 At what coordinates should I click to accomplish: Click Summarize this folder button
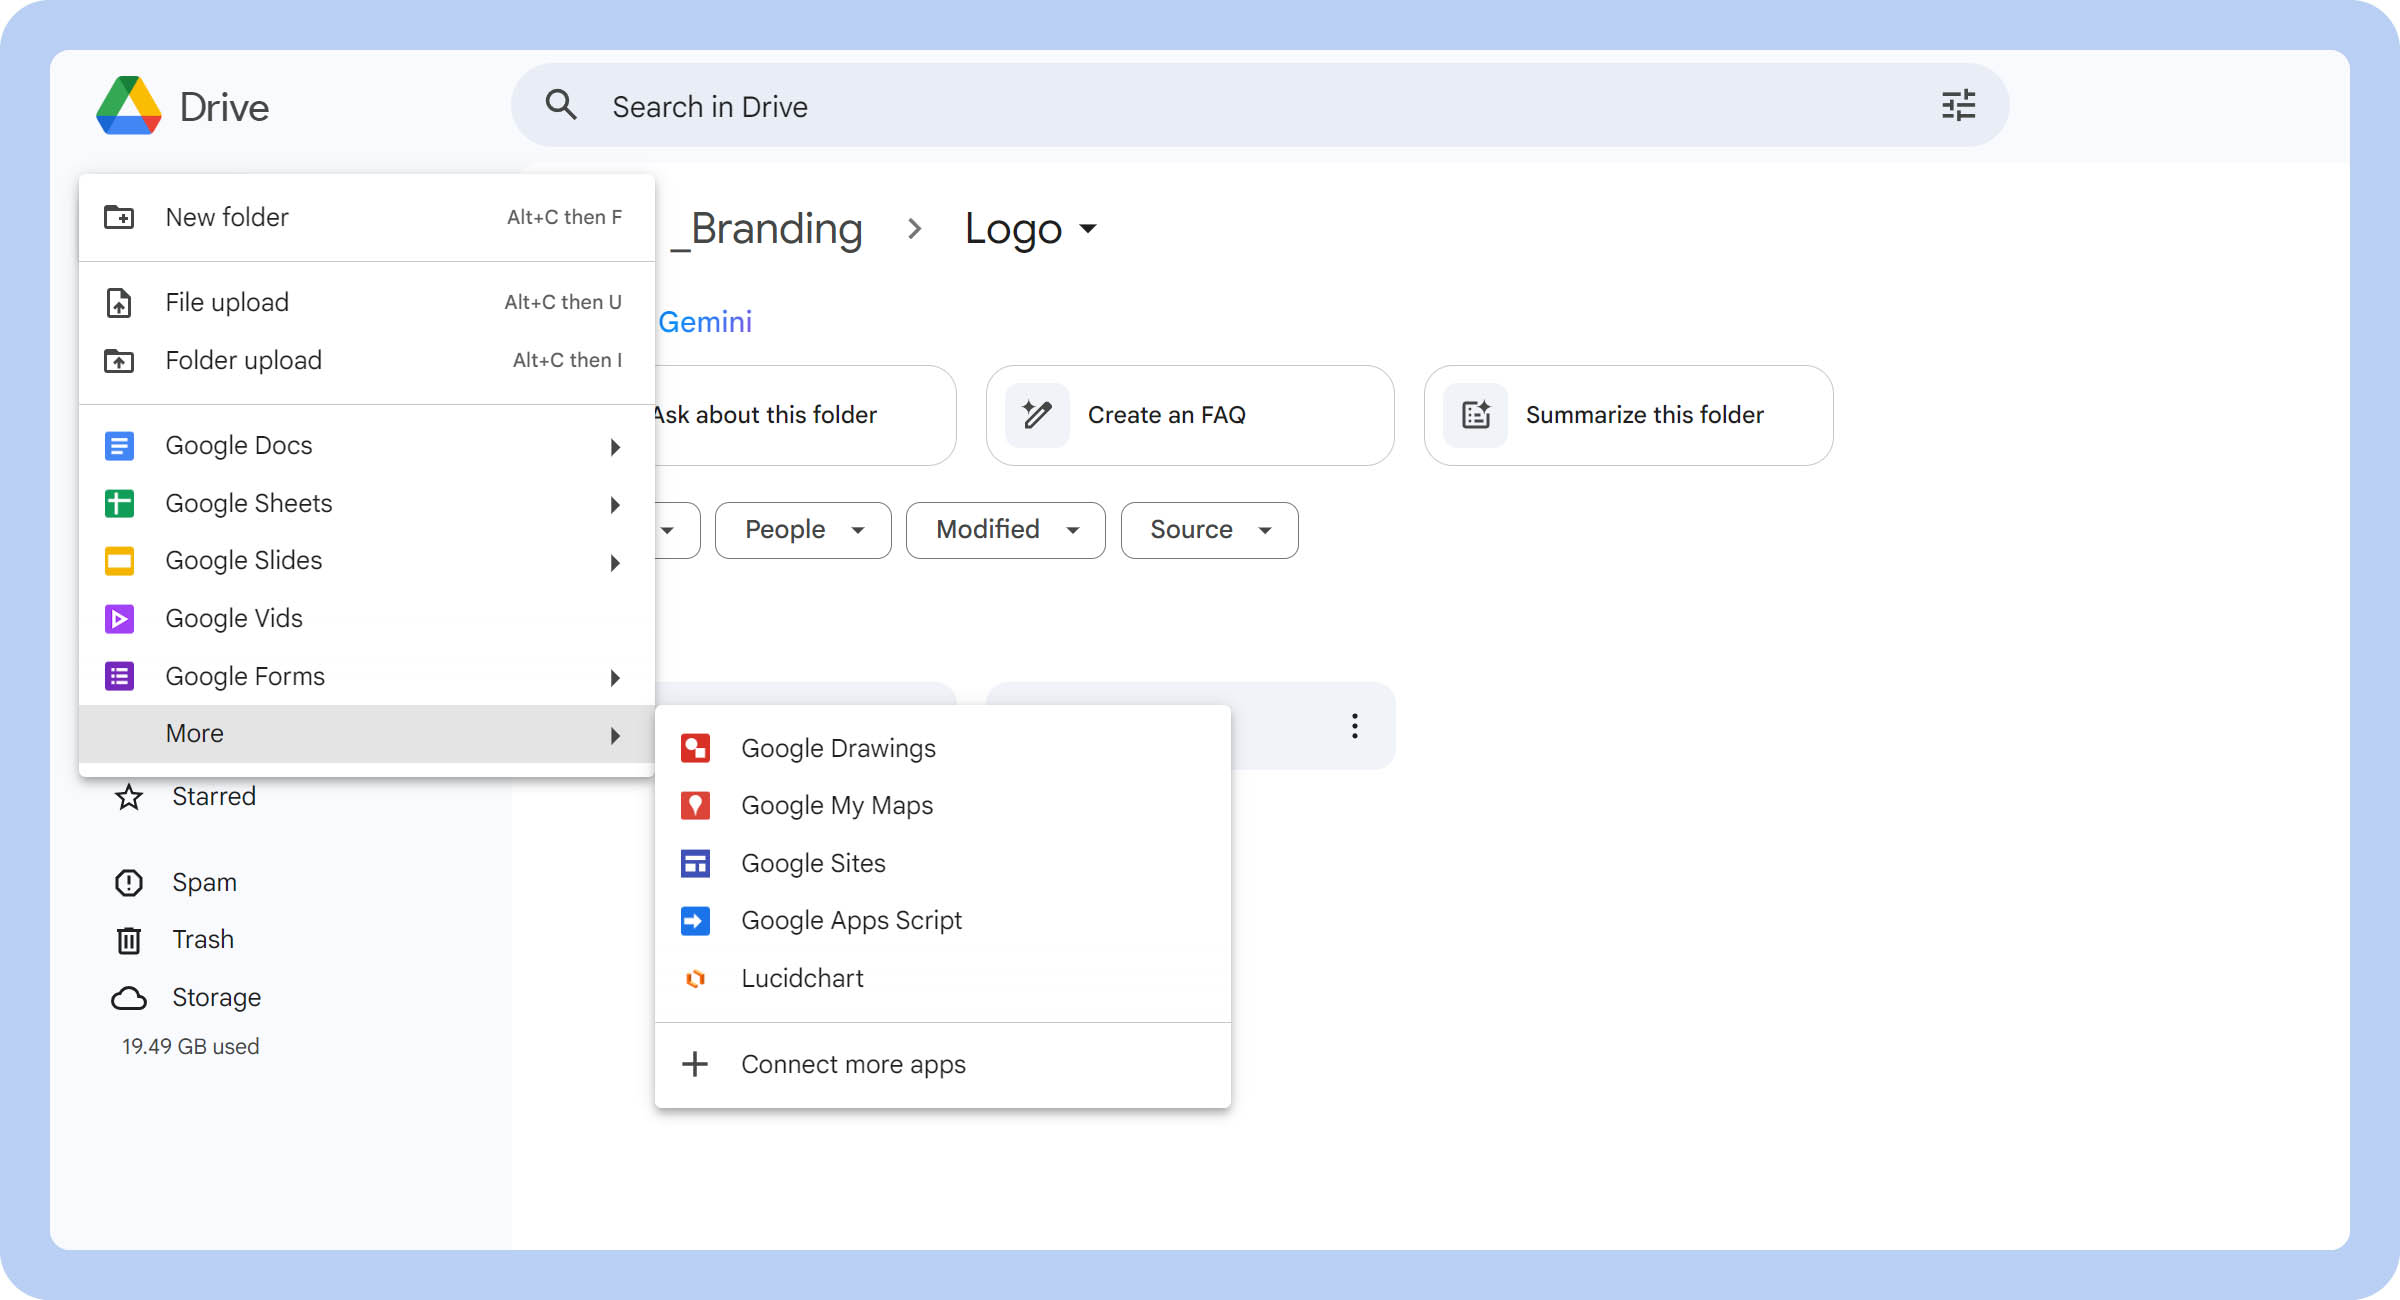click(1628, 415)
